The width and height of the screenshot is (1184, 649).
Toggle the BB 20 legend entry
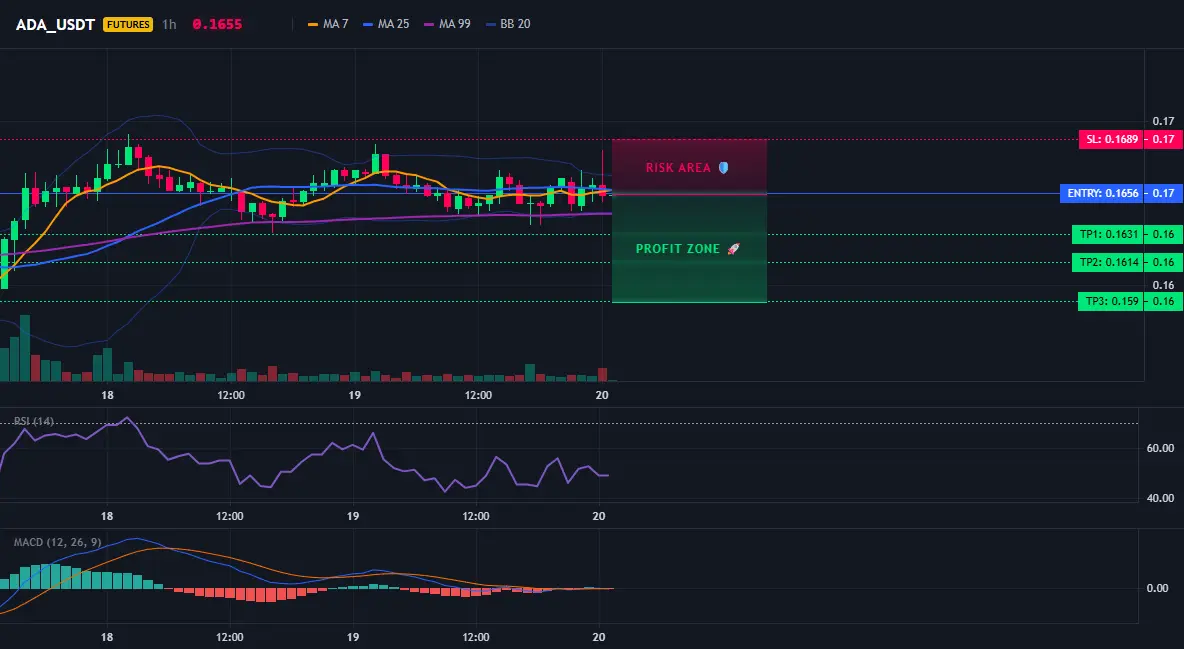(508, 24)
